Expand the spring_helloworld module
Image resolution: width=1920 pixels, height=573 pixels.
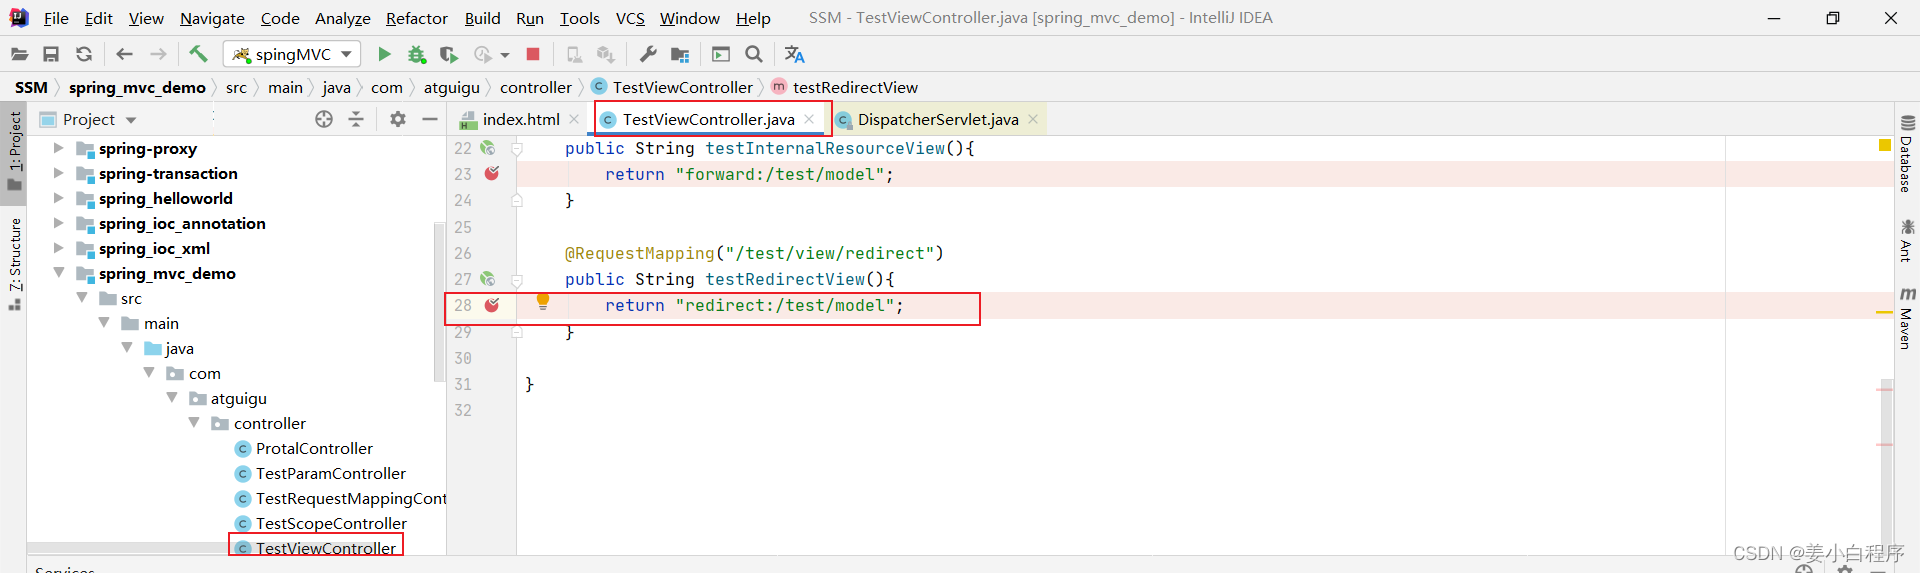coord(58,198)
